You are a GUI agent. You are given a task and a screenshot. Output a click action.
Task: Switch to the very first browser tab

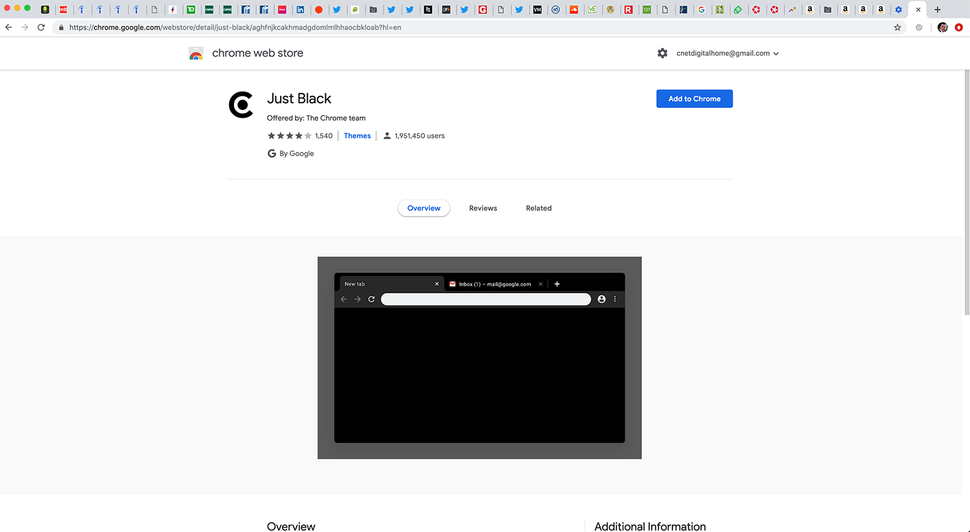click(45, 9)
